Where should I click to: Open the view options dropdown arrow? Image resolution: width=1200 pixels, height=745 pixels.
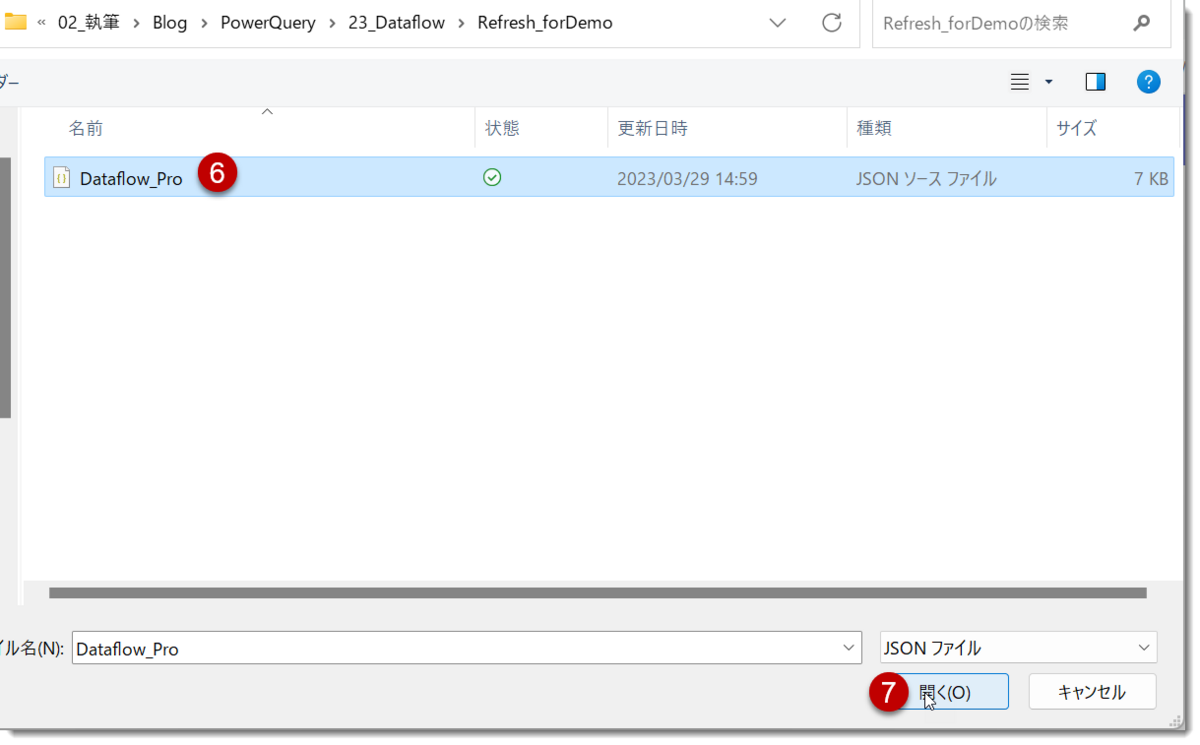click(x=1046, y=81)
